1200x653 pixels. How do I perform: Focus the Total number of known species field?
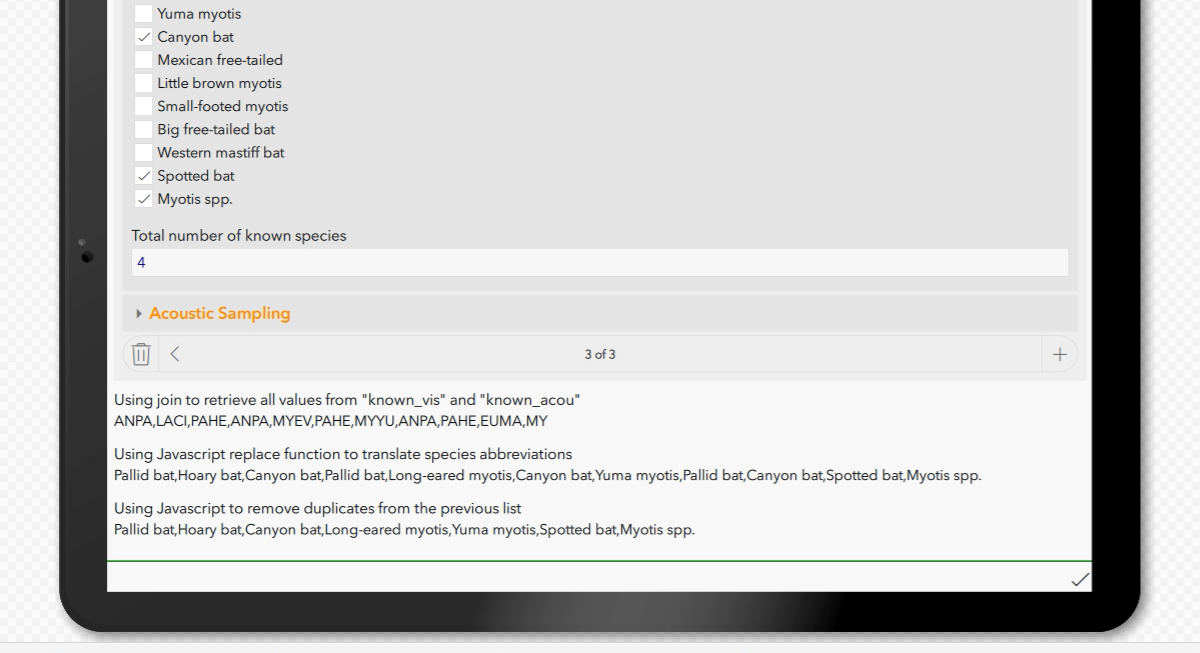coord(600,262)
